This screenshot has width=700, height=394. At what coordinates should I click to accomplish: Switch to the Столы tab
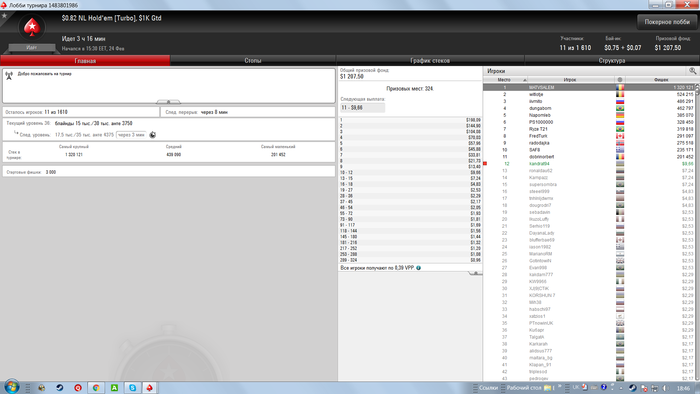pos(253,61)
